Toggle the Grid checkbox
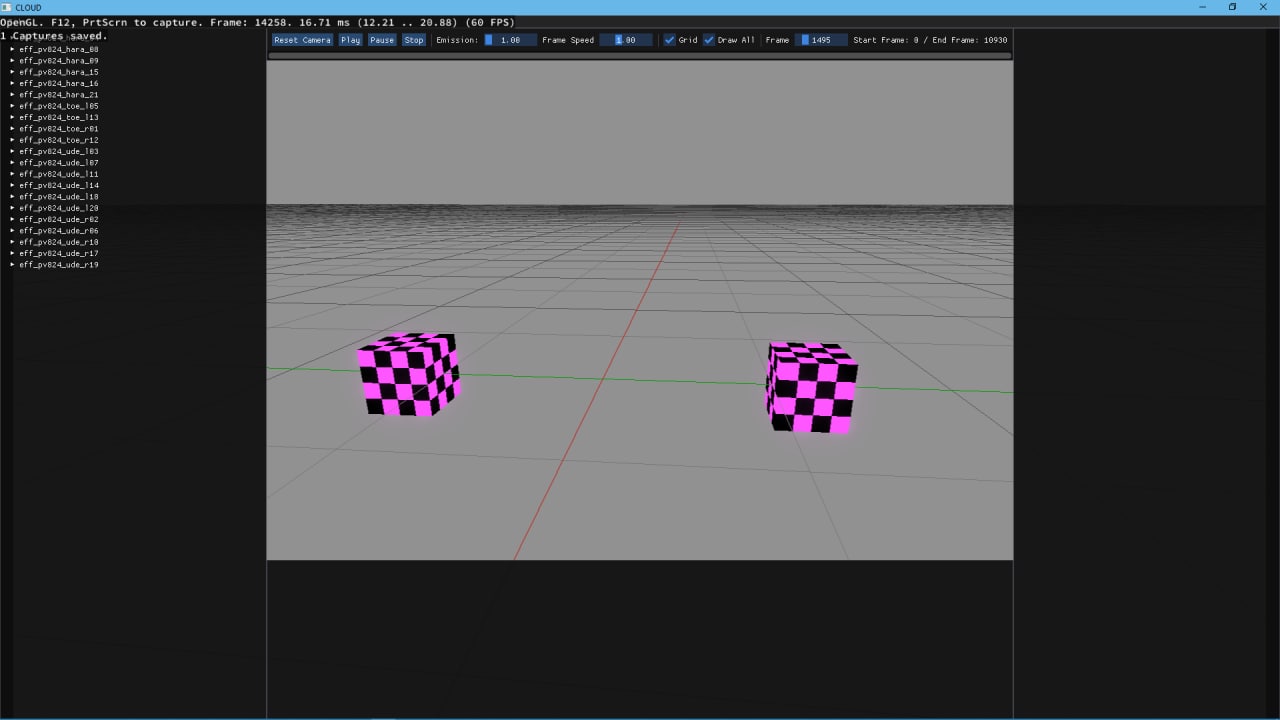 pyautogui.click(x=670, y=40)
